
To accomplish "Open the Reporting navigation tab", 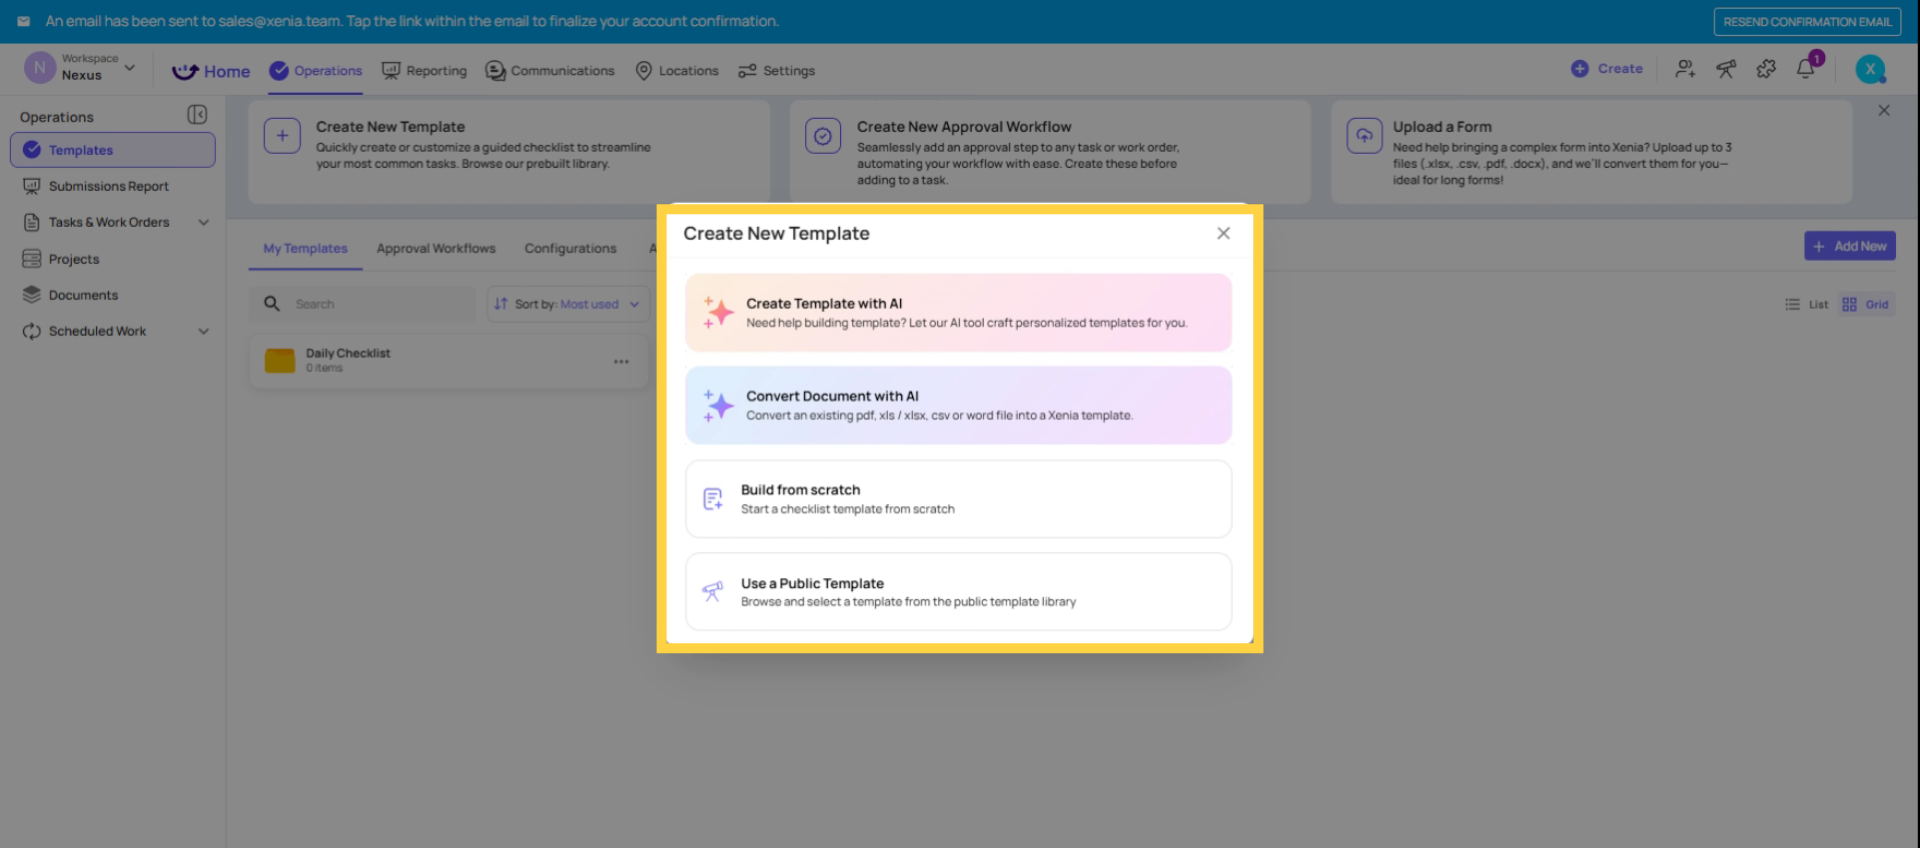I will tap(424, 71).
